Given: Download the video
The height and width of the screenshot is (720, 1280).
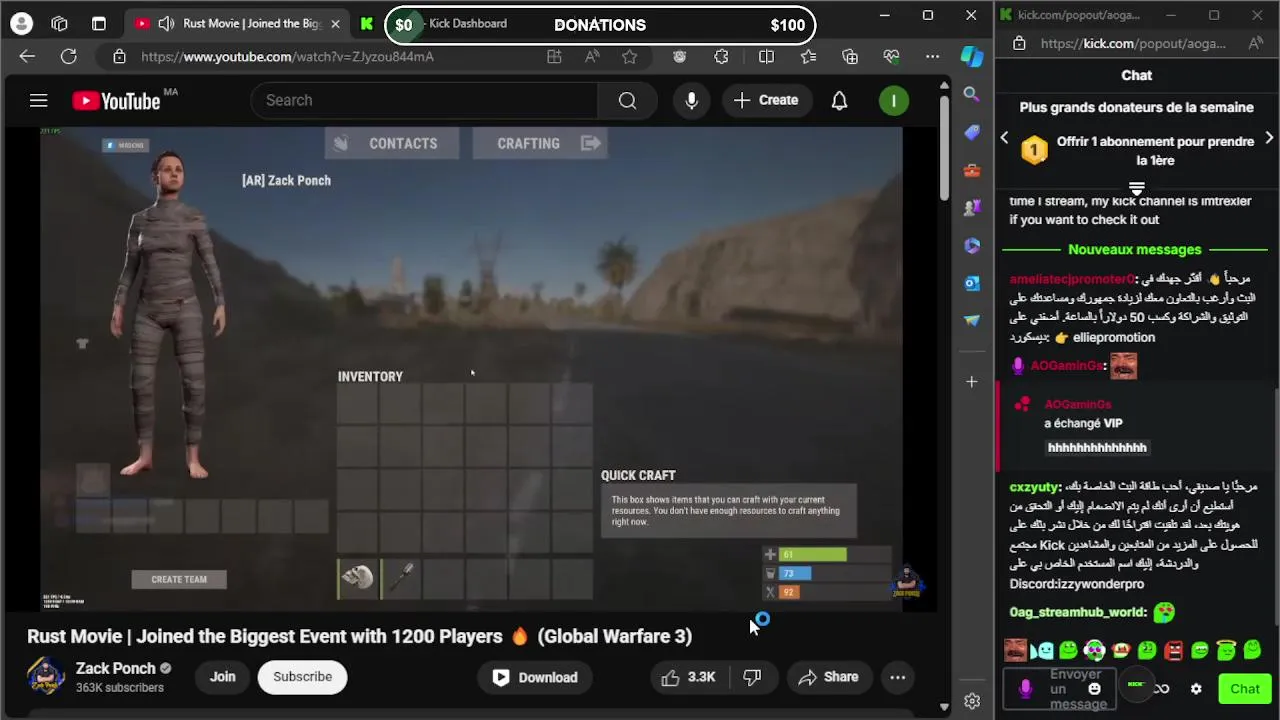Looking at the screenshot, I should click(535, 677).
